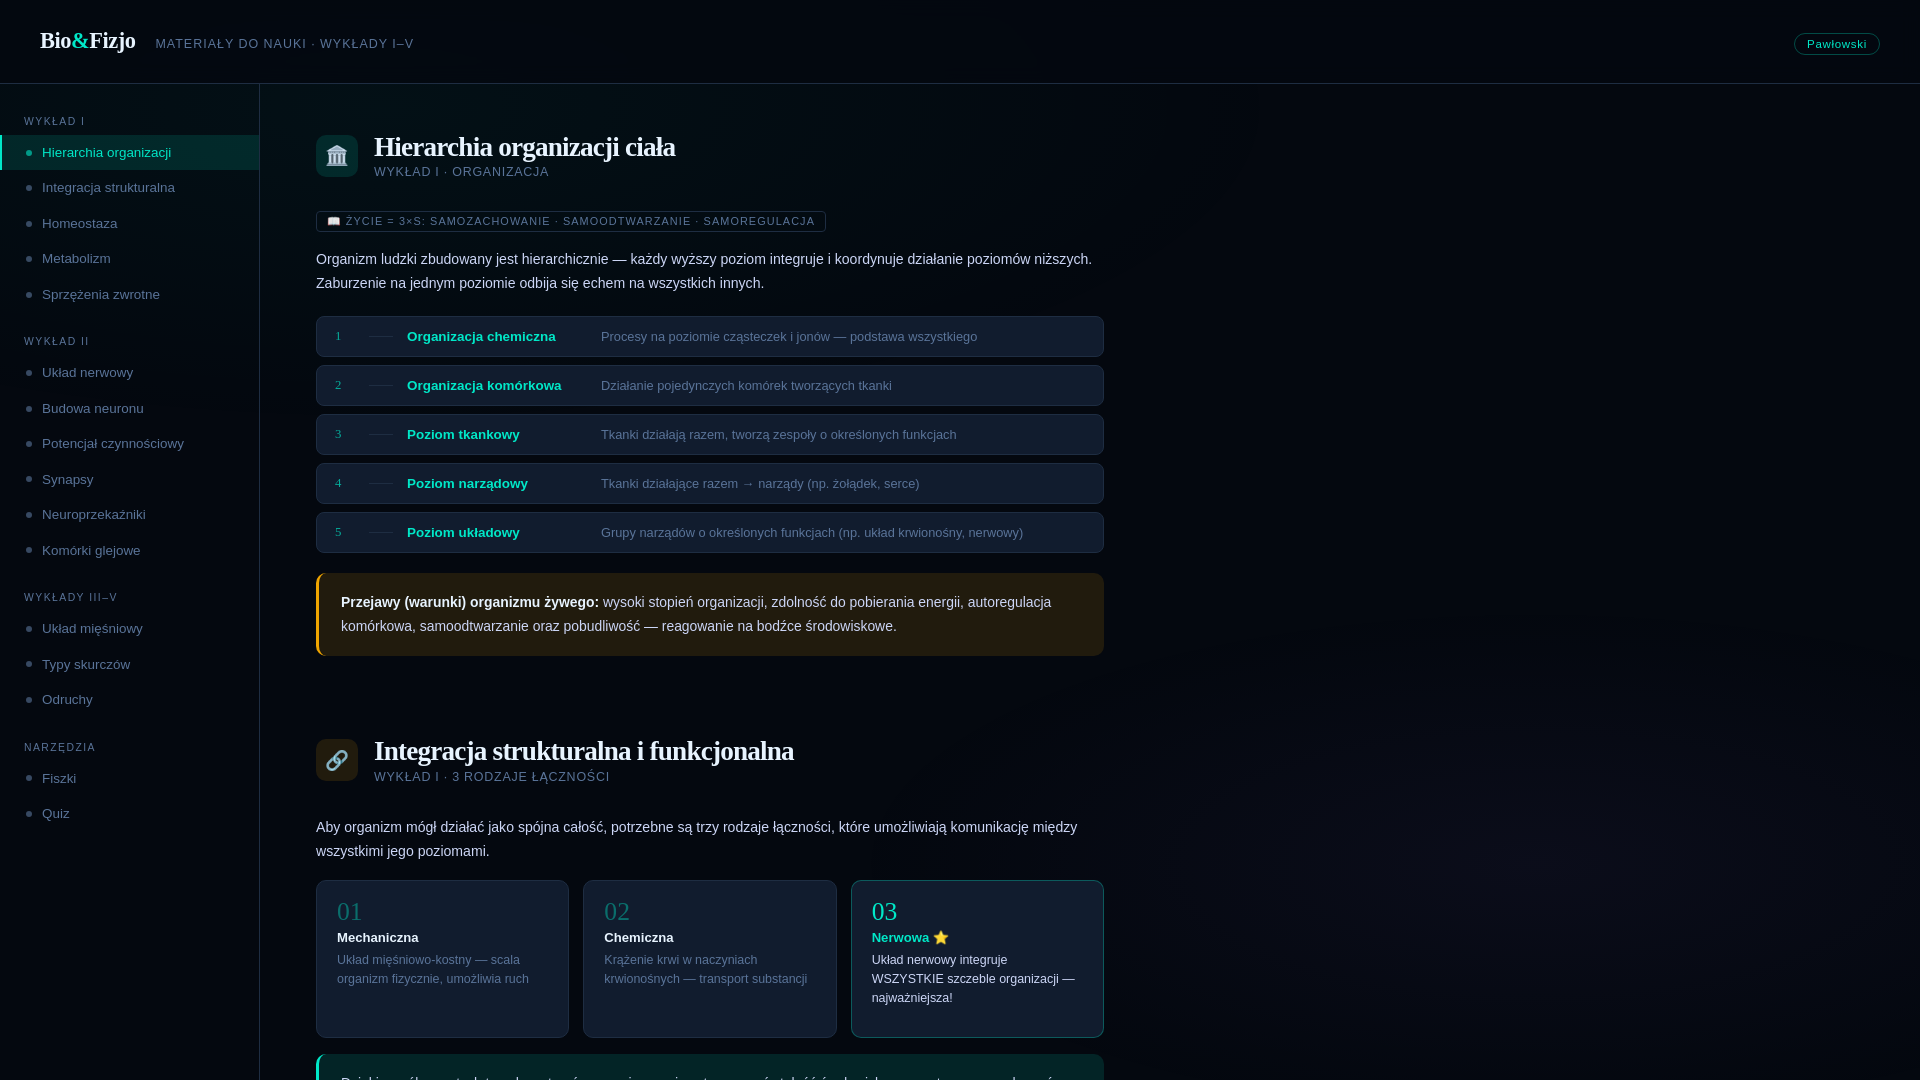This screenshot has width=1920, height=1080.
Task: Open Neuroprzekaźniki topic
Action: pyautogui.click(x=130, y=515)
